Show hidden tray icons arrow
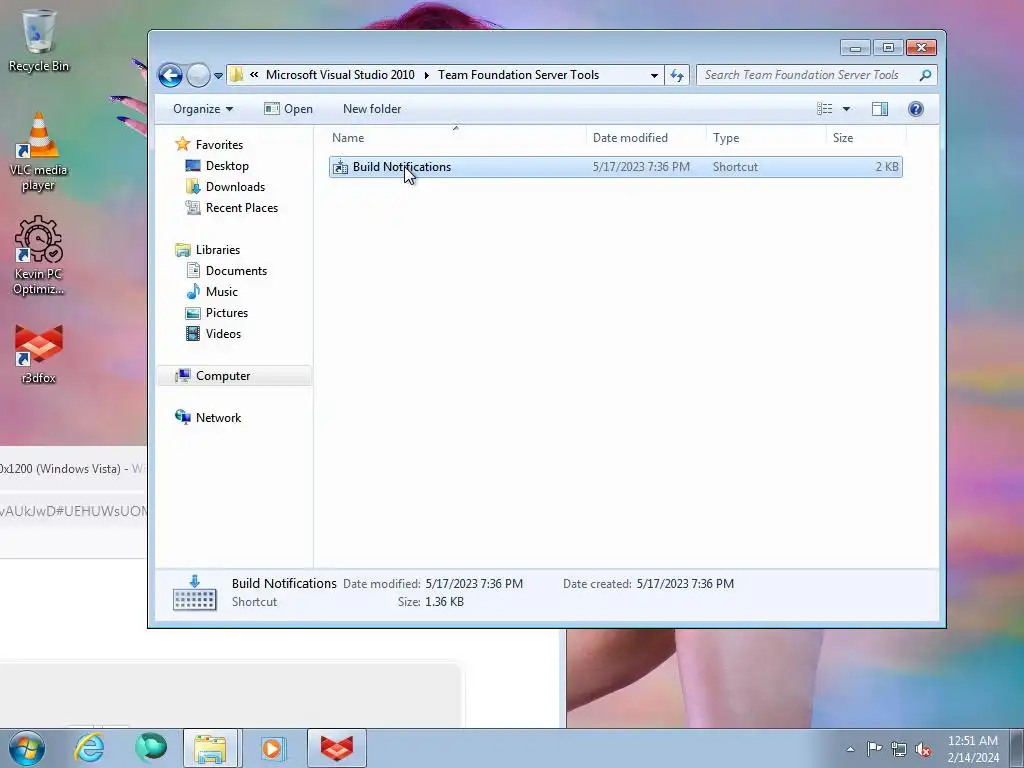This screenshot has width=1024, height=768. pos(850,749)
